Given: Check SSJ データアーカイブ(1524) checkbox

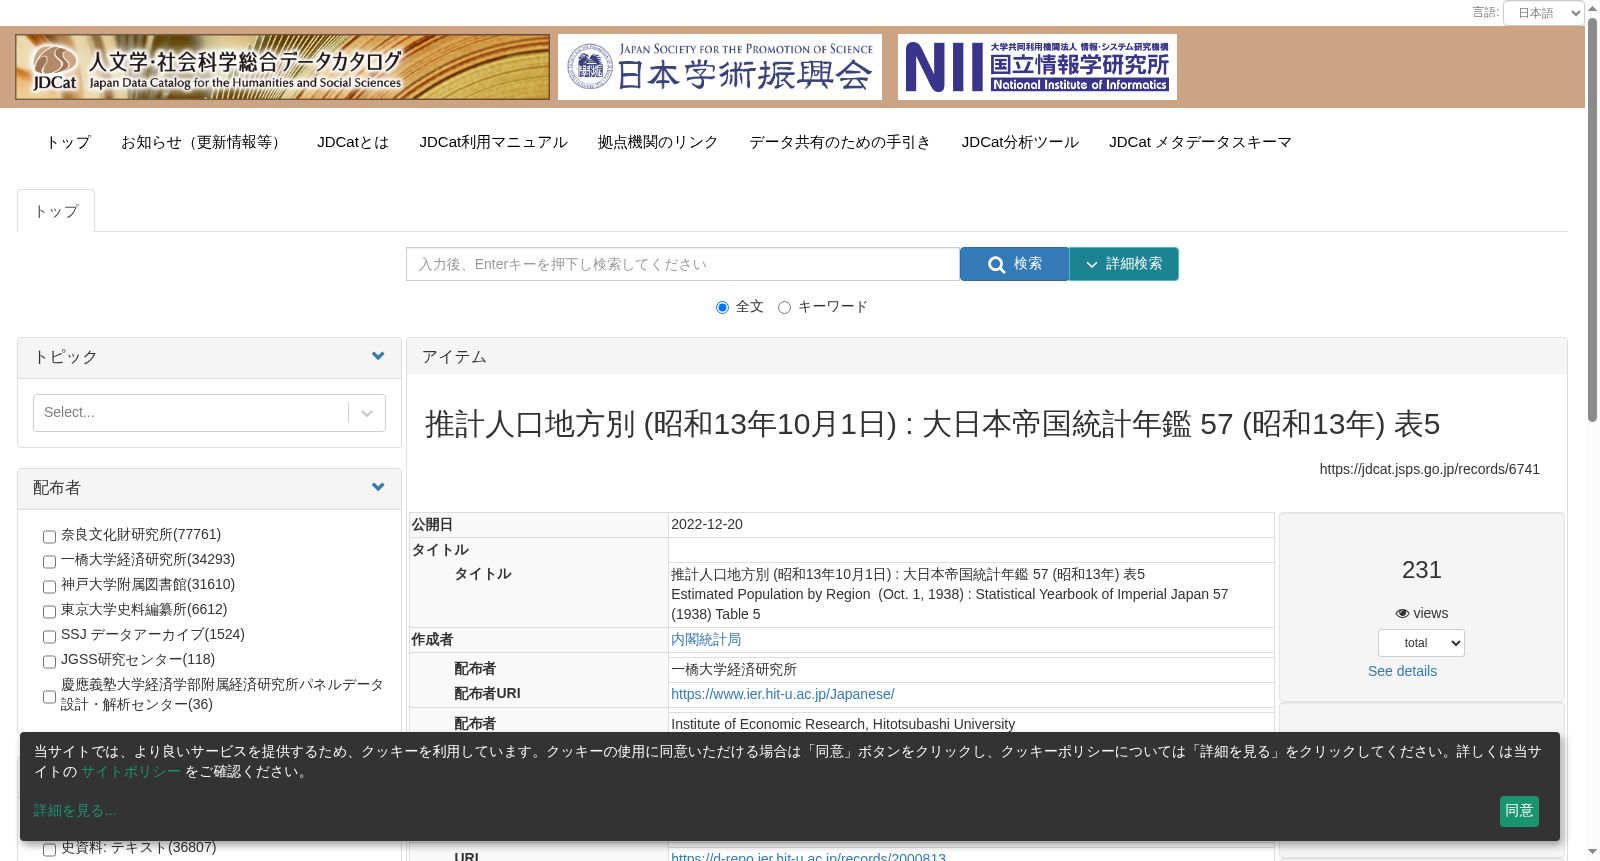Looking at the screenshot, I should pos(49,637).
